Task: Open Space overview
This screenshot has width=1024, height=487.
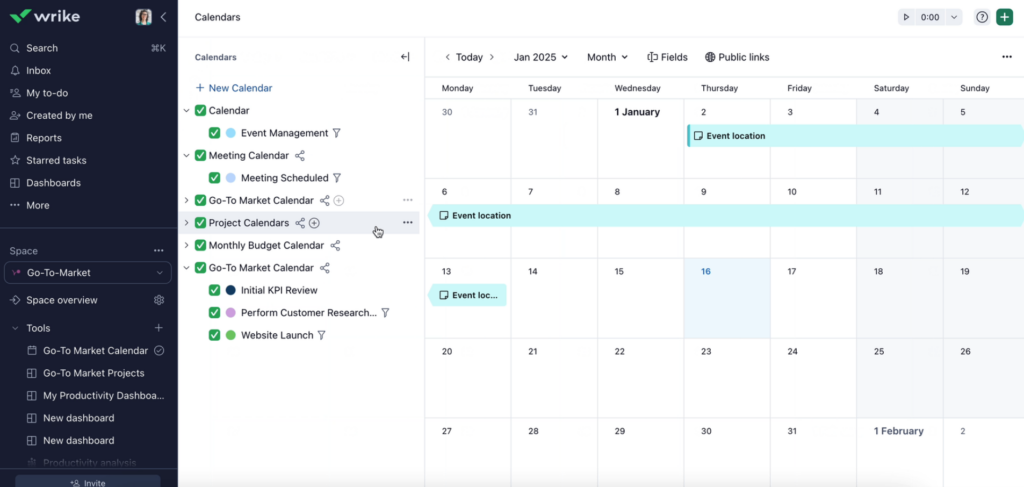Action: point(61,300)
